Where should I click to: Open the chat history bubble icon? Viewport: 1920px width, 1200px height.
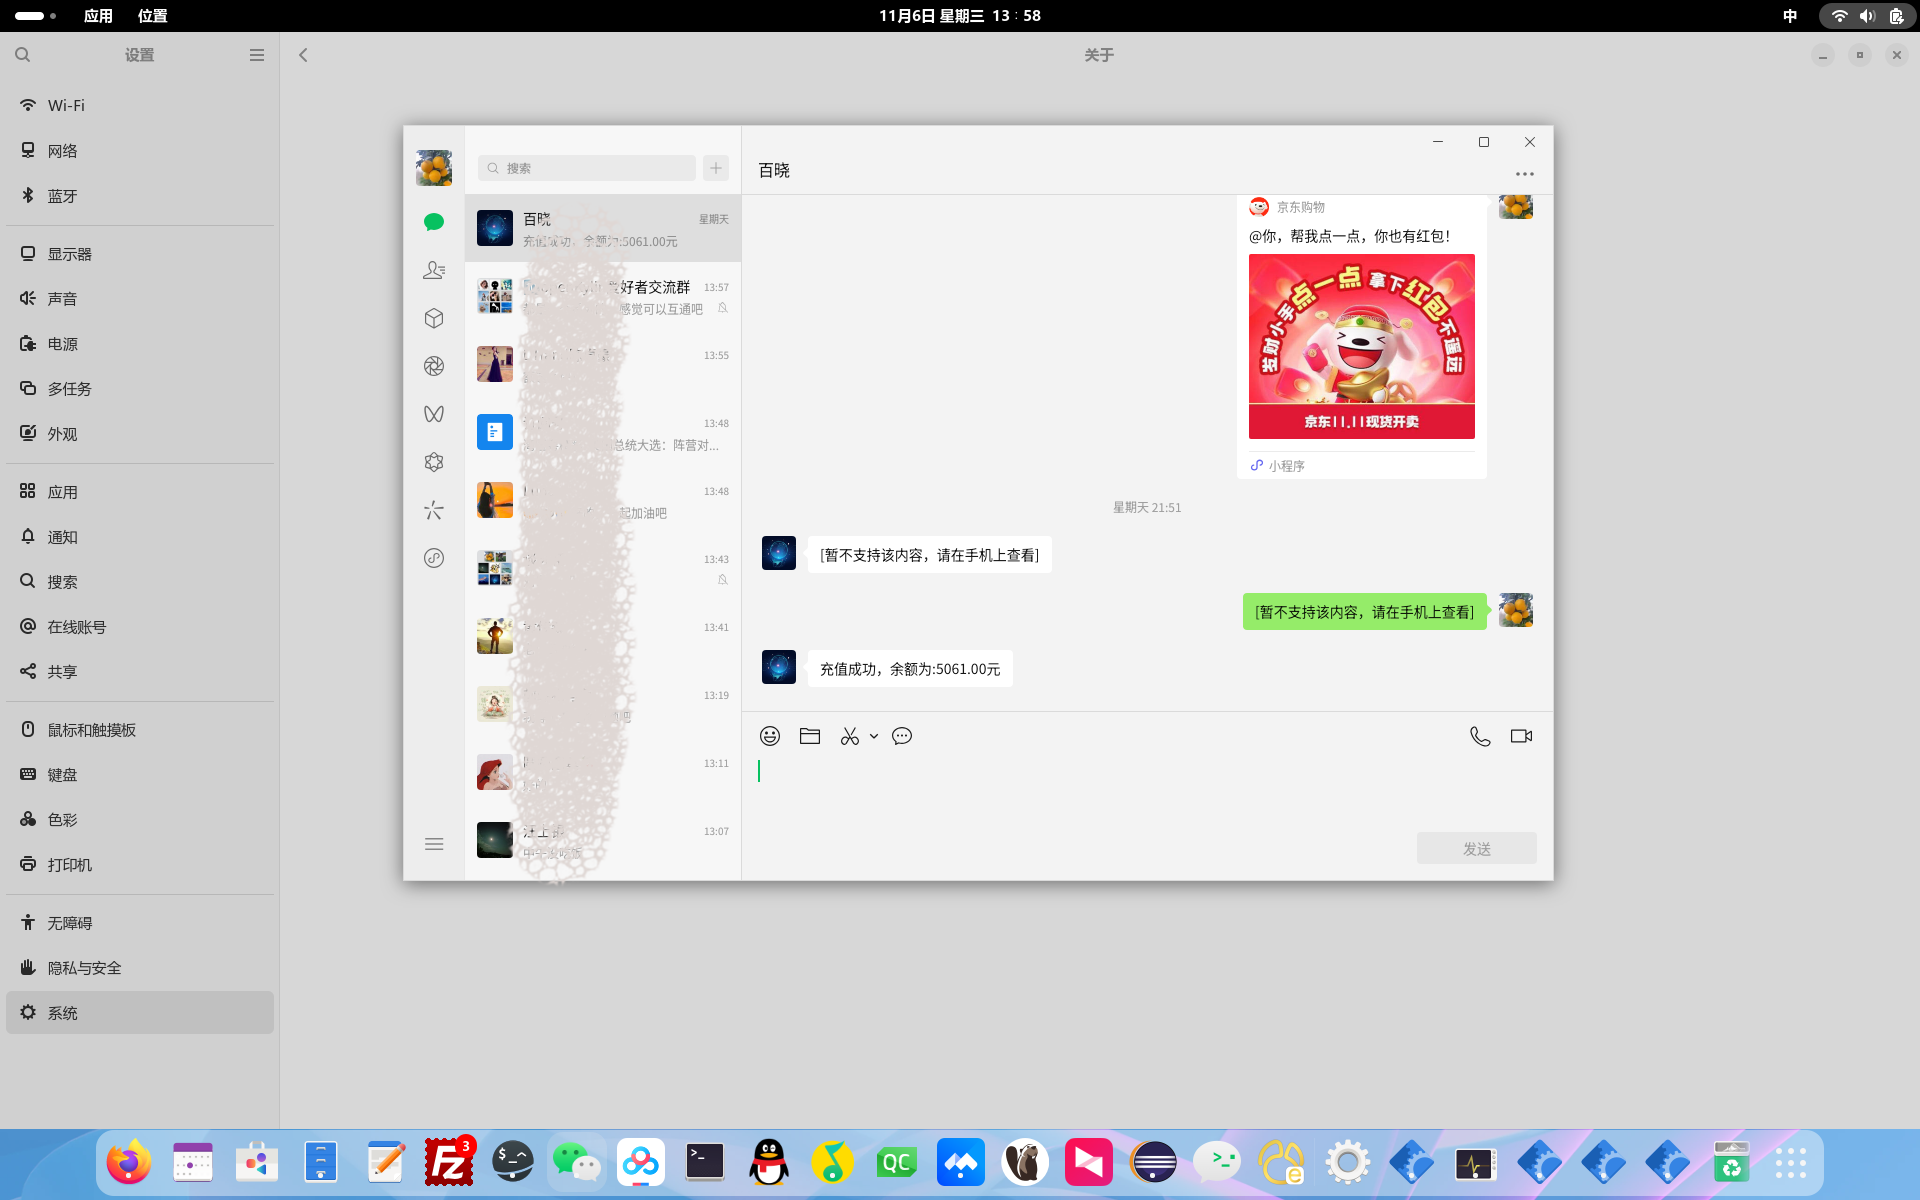pos(902,736)
